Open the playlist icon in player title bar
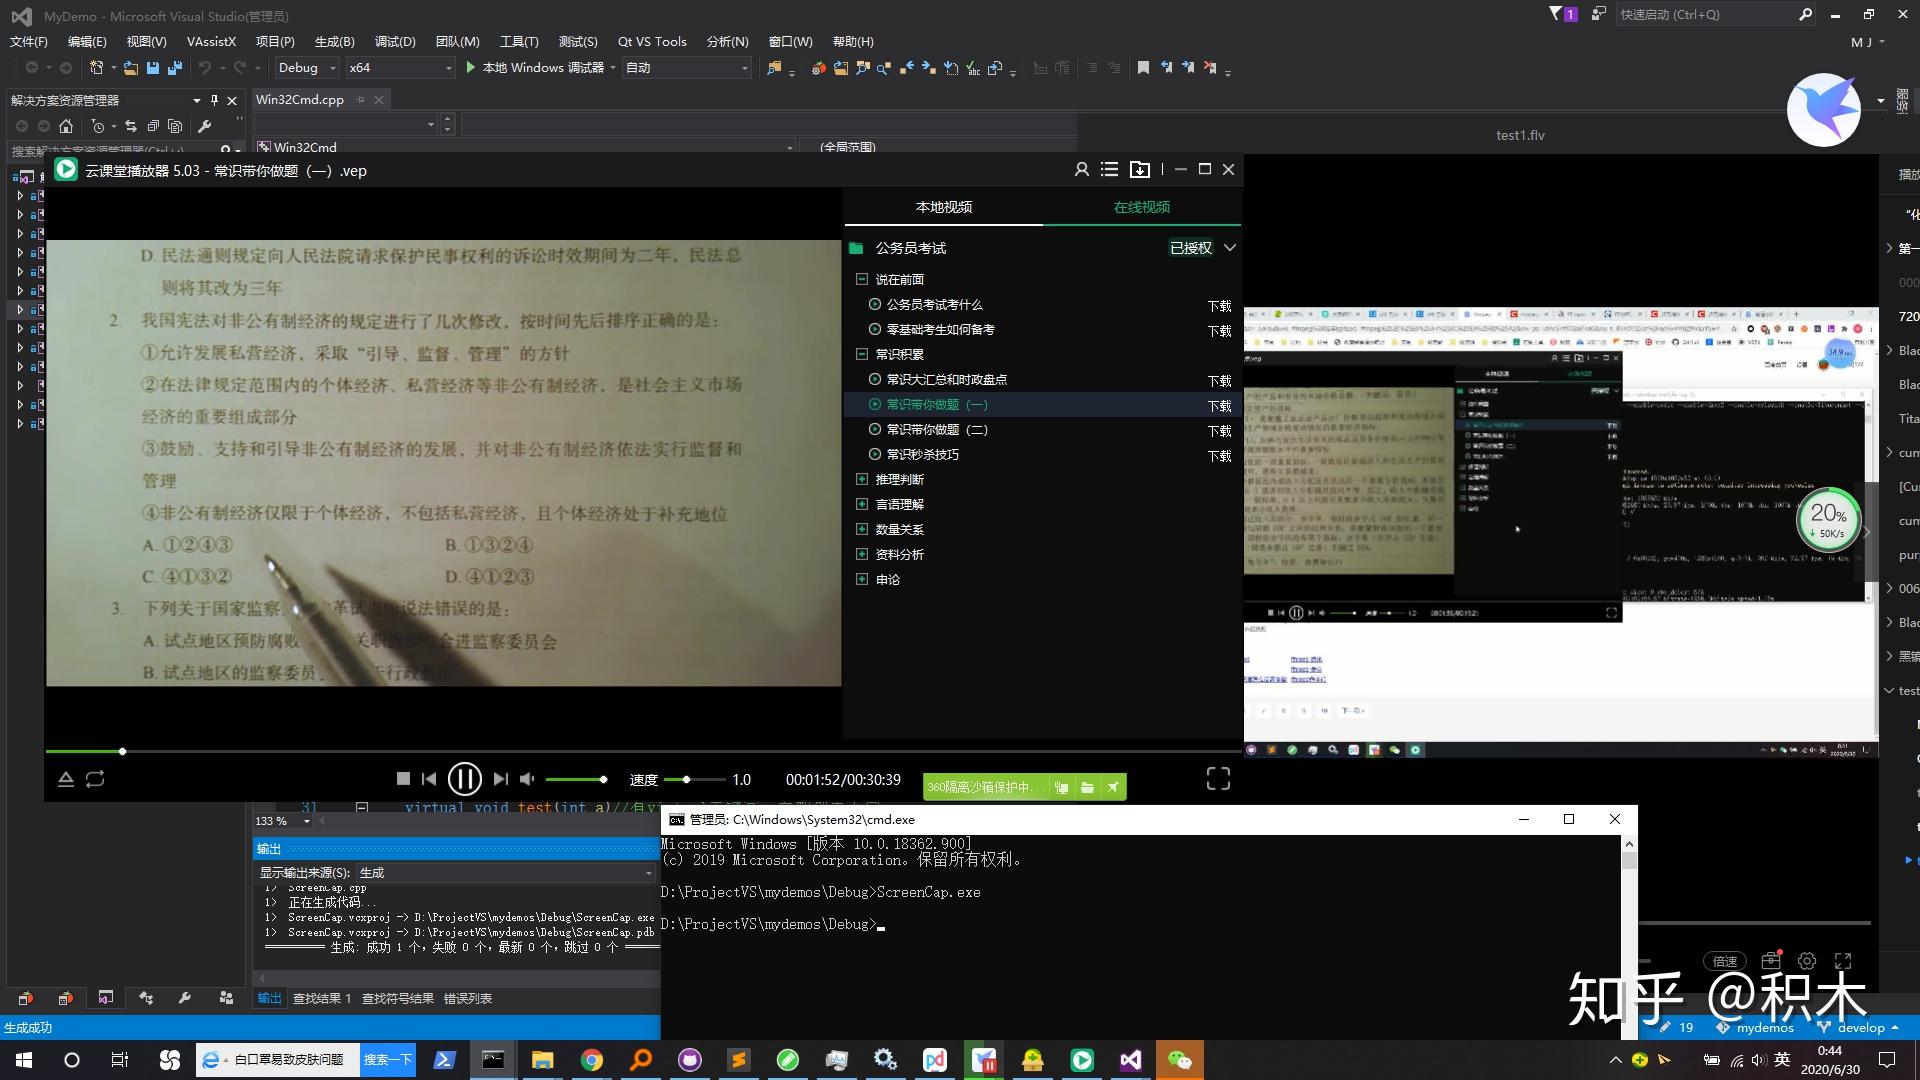Screen dimensions: 1920x1080 point(1109,170)
